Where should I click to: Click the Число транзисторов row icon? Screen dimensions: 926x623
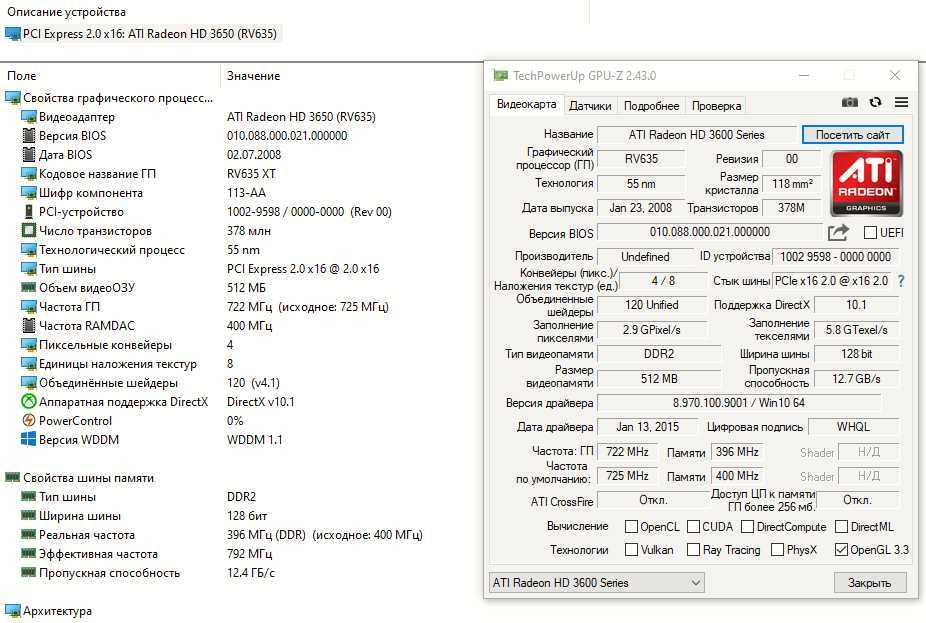click(28, 230)
